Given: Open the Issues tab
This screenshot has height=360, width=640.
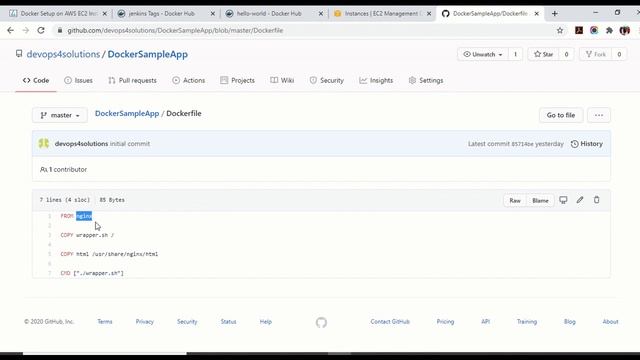Looking at the screenshot, I should tap(78, 80).
